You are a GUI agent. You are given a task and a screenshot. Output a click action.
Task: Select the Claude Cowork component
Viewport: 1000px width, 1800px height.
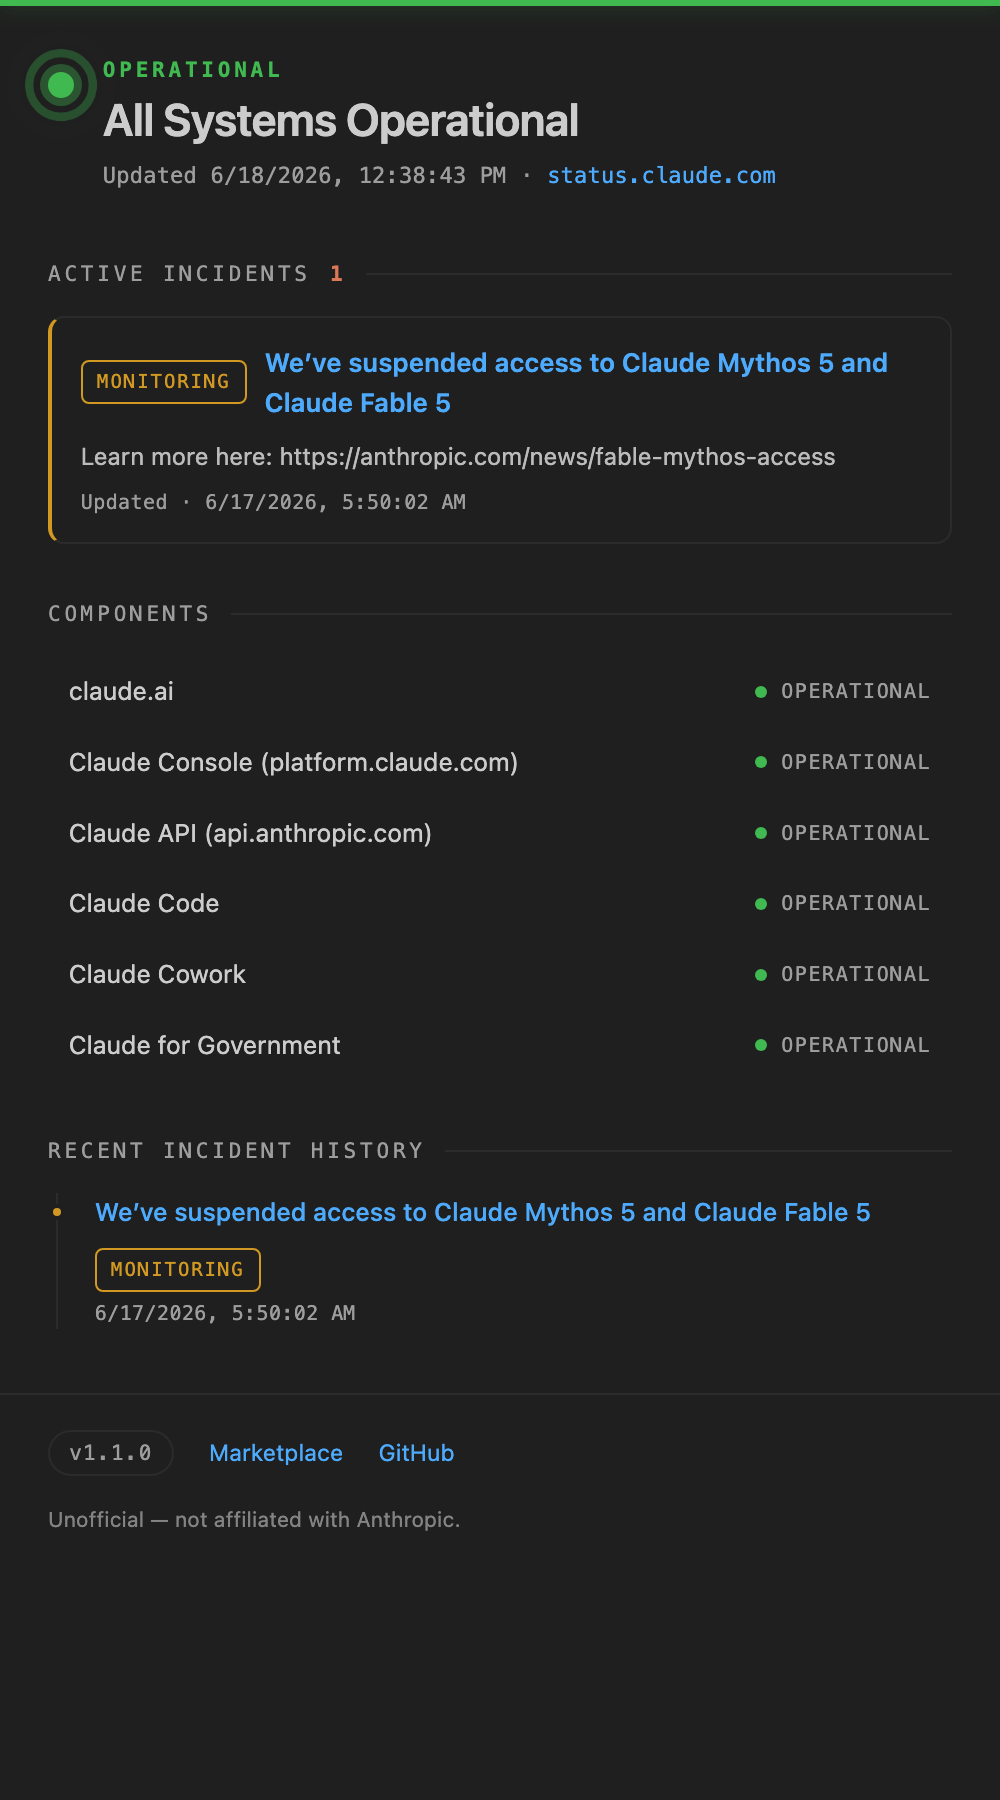[x=500, y=974]
